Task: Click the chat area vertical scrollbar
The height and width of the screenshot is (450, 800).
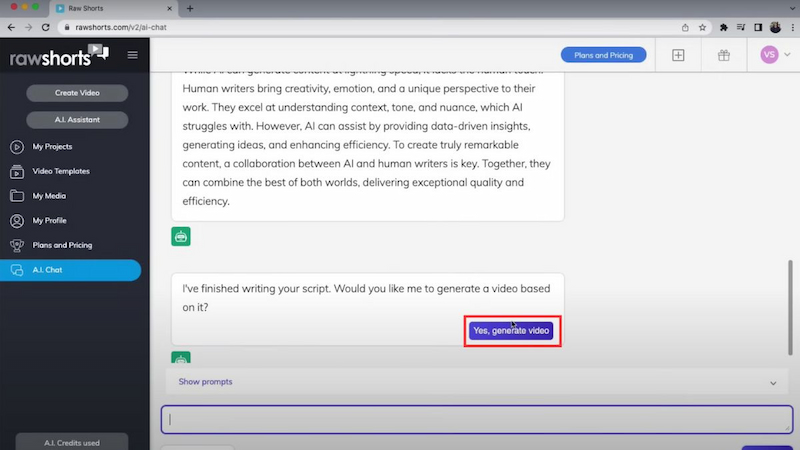Action: tap(790, 308)
